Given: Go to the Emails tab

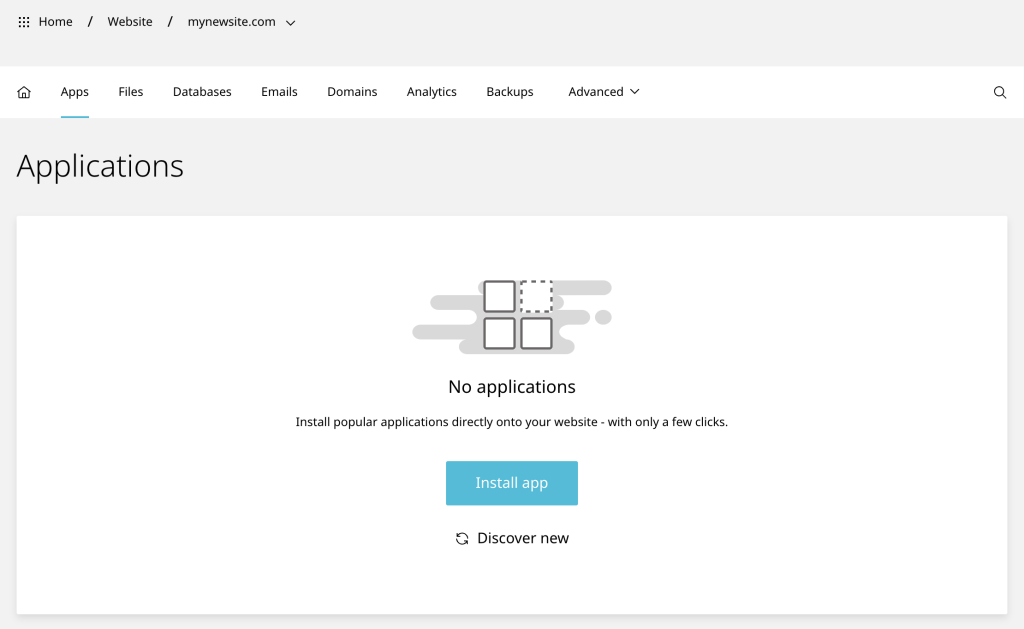Looking at the screenshot, I should (x=279, y=92).
